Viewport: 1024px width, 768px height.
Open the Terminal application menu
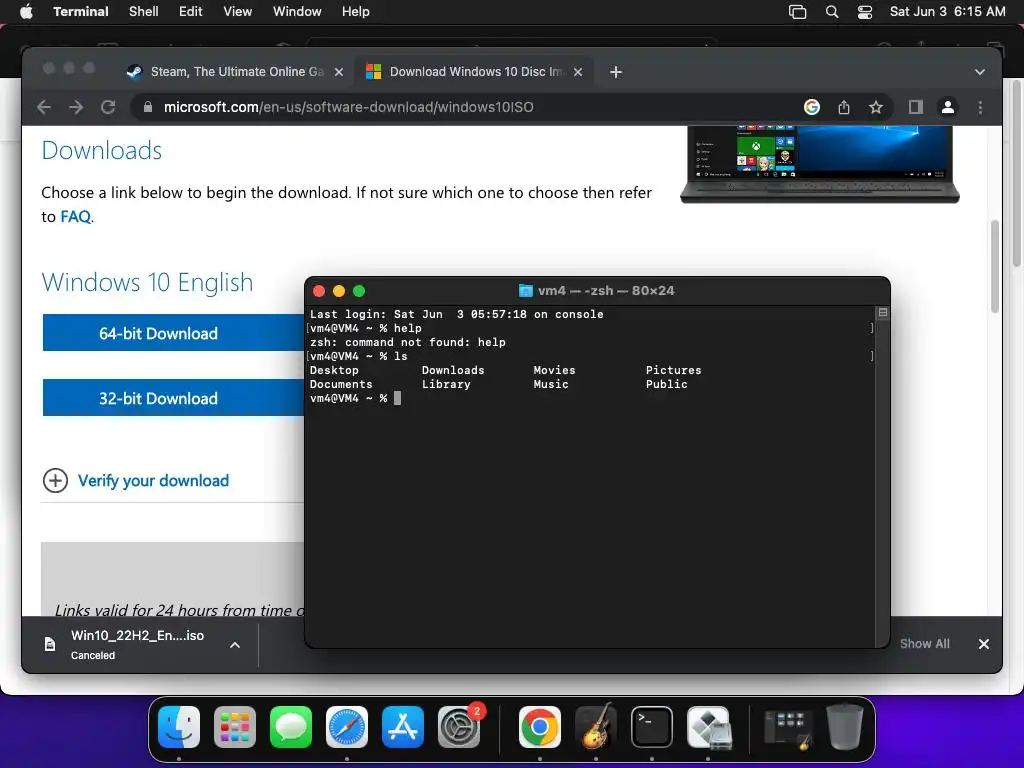click(x=80, y=12)
